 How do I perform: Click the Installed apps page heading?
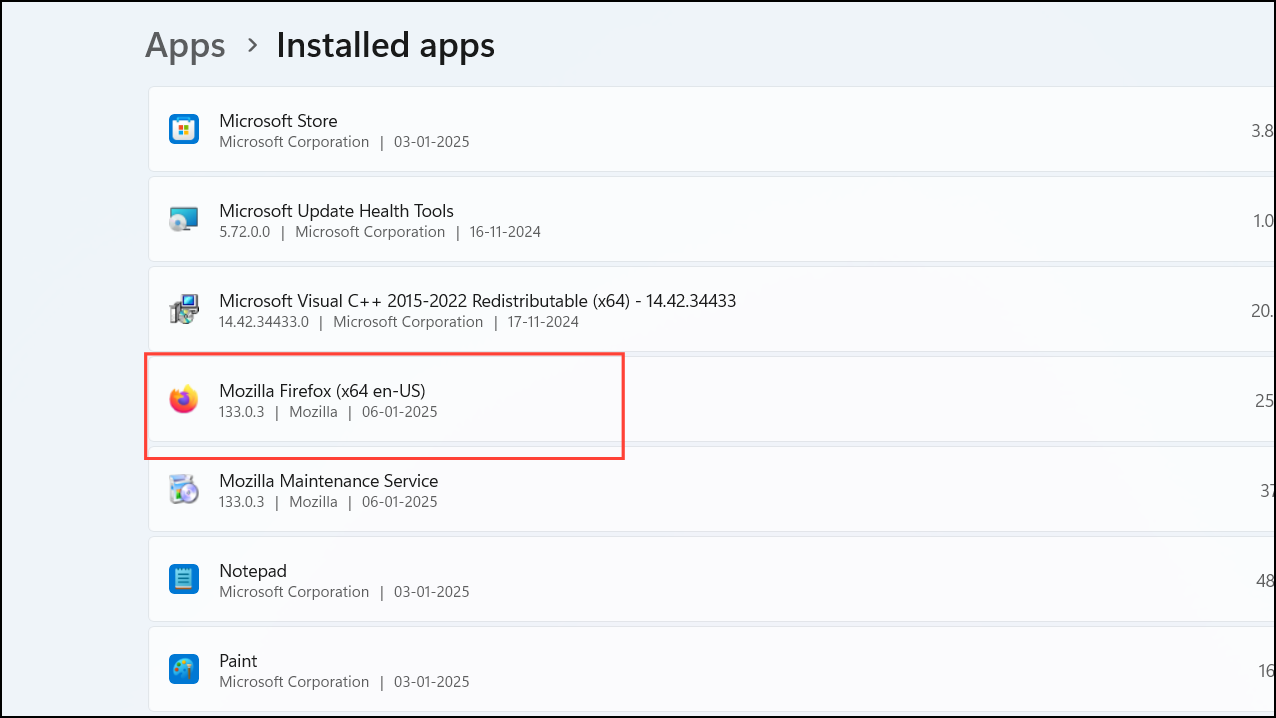(x=385, y=45)
